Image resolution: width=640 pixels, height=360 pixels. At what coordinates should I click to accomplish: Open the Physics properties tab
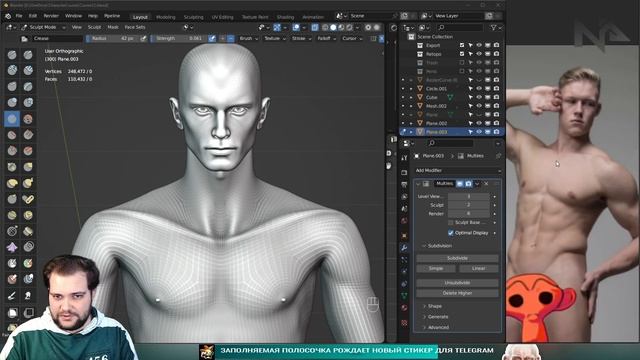point(404,271)
